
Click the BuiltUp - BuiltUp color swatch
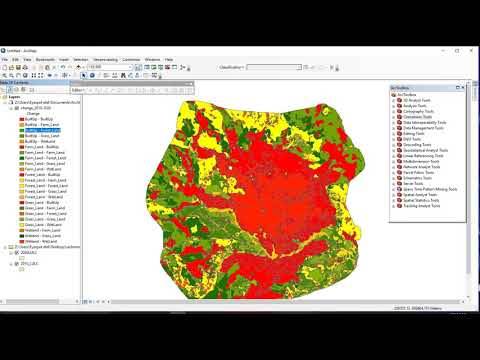(22, 119)
